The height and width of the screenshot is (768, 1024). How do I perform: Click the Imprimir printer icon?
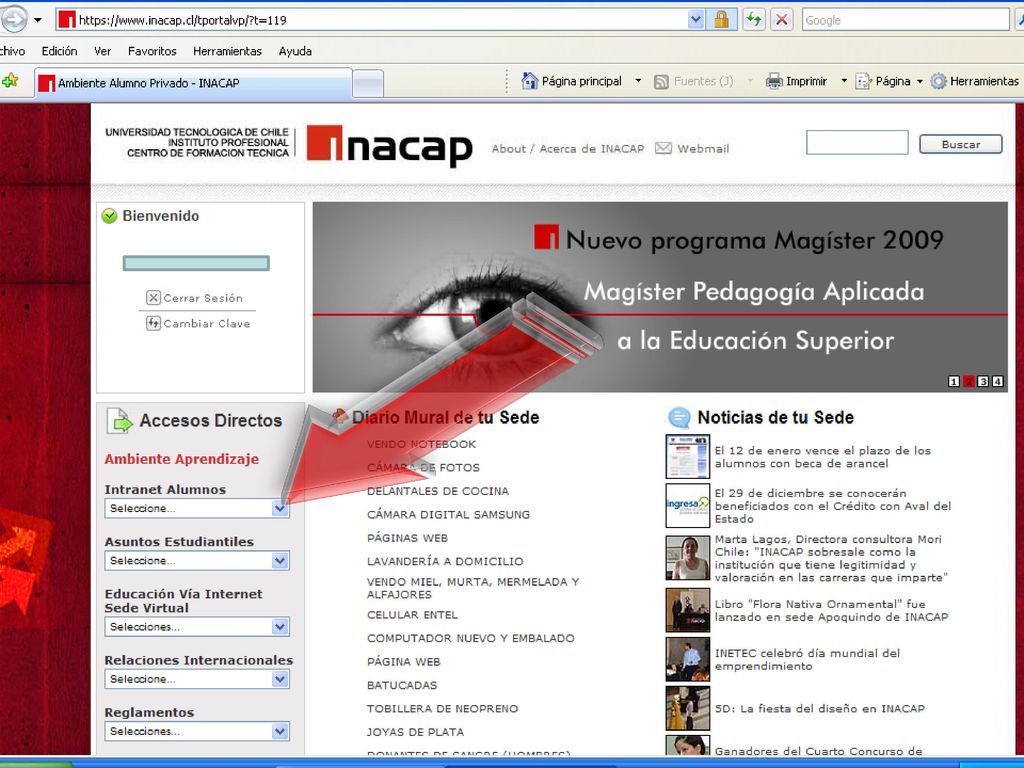[x=774, y=81]
